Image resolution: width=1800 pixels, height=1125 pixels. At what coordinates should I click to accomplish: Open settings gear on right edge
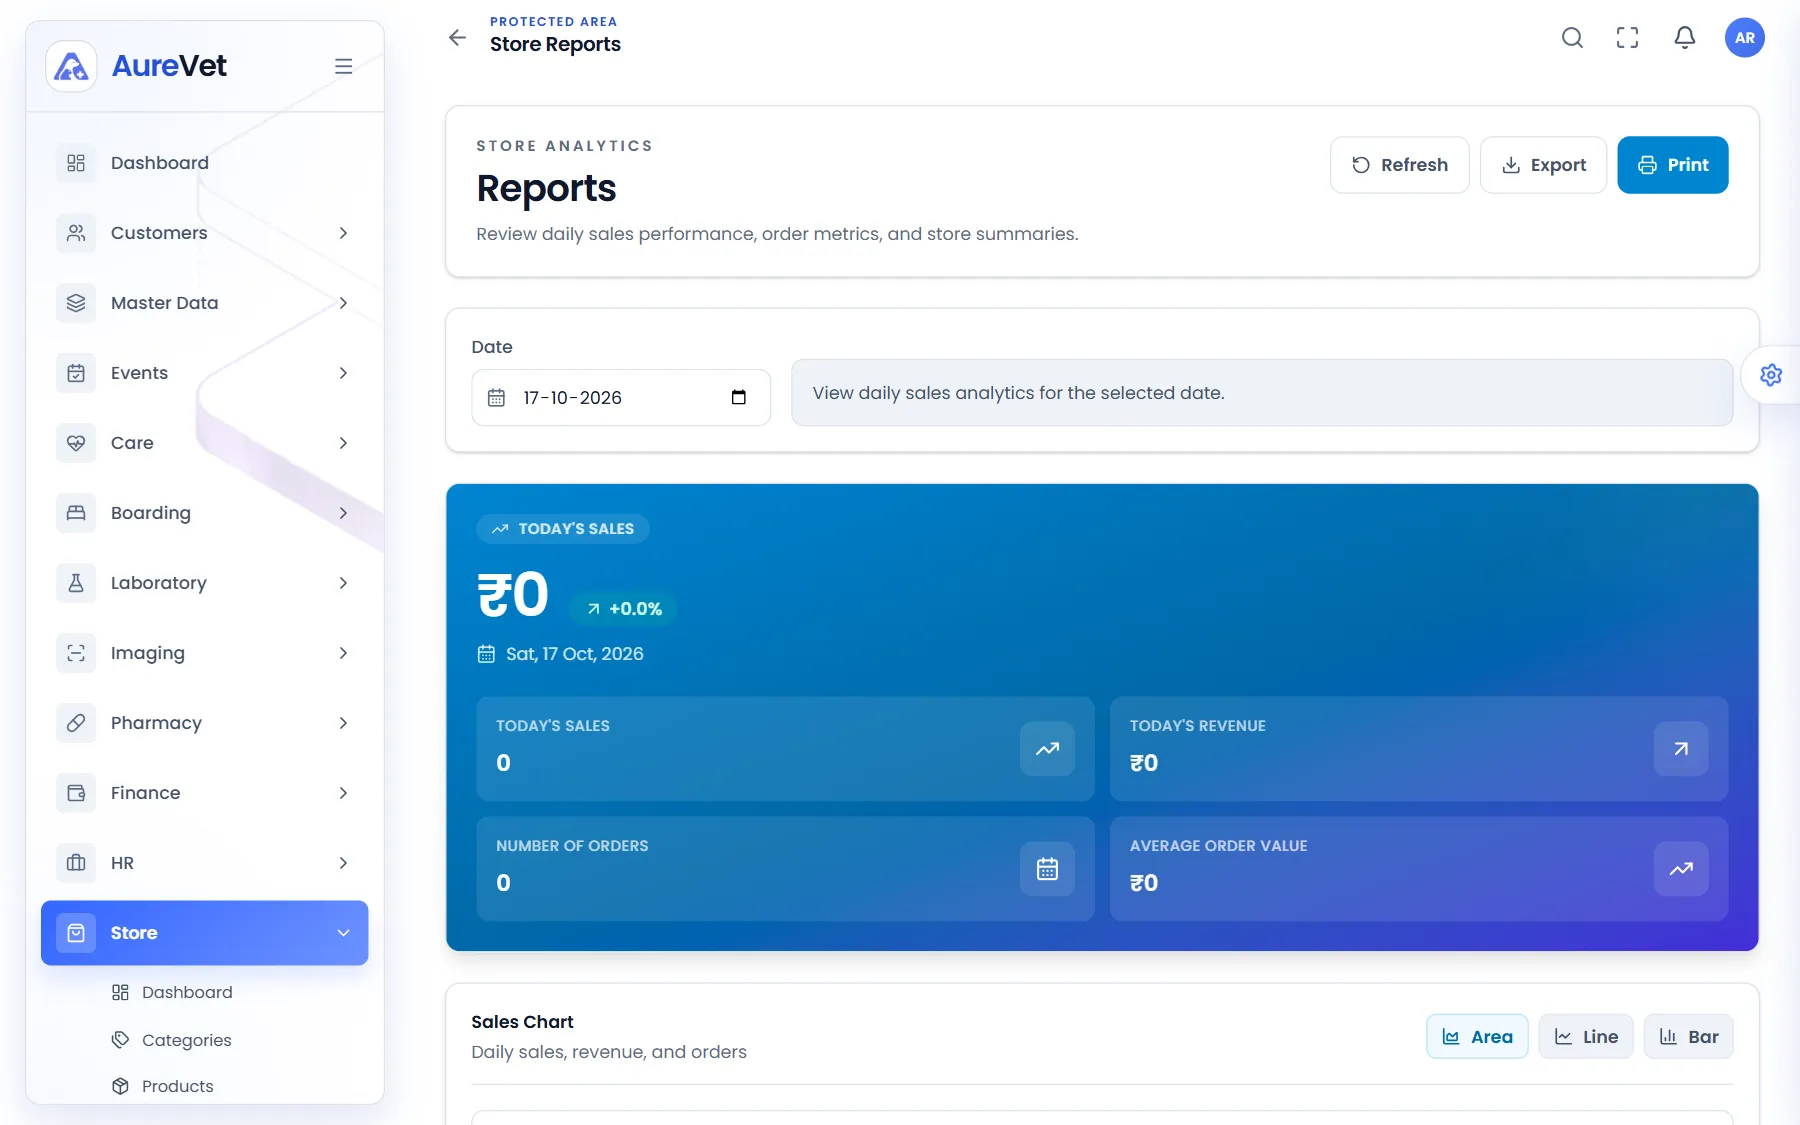click(x=1771, y=375)
